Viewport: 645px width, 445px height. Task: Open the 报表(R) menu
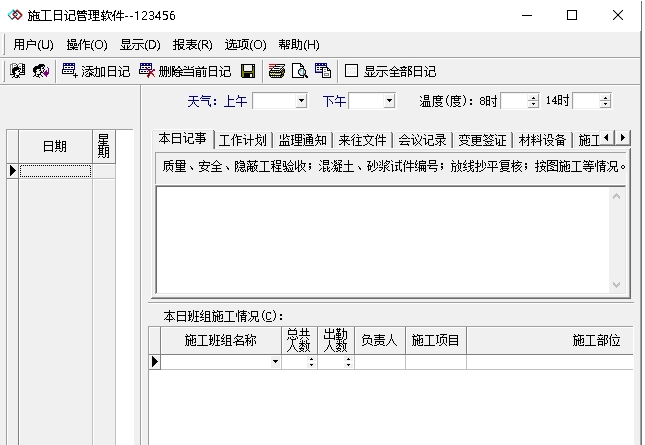click(193, 44)
